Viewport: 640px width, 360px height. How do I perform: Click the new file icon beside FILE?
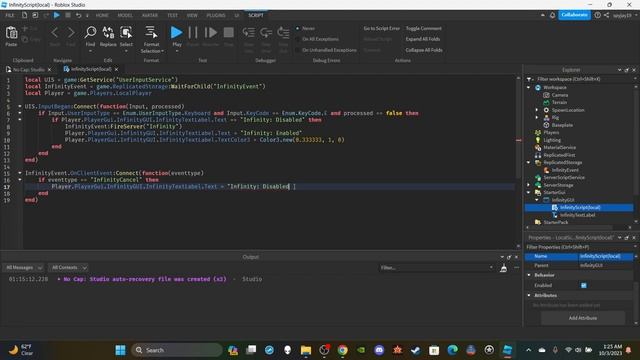[24, 15]
